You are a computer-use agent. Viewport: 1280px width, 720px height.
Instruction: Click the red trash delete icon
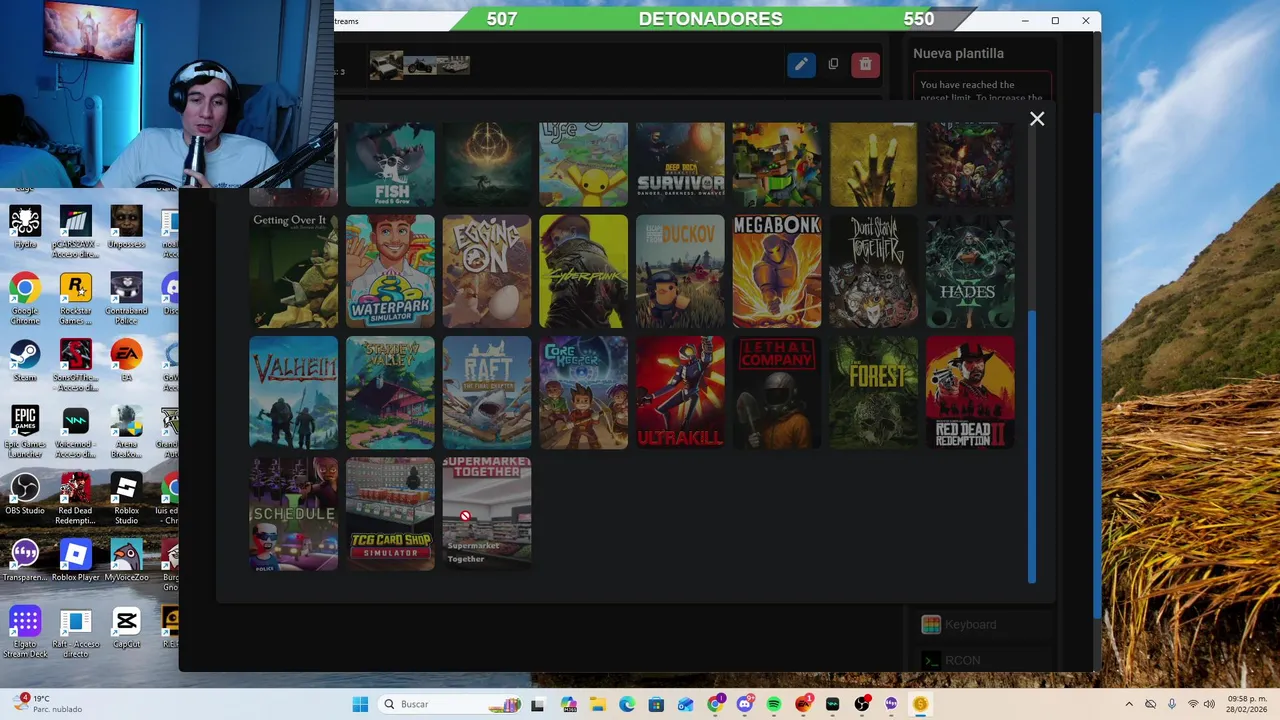click(x=865, y=65)
